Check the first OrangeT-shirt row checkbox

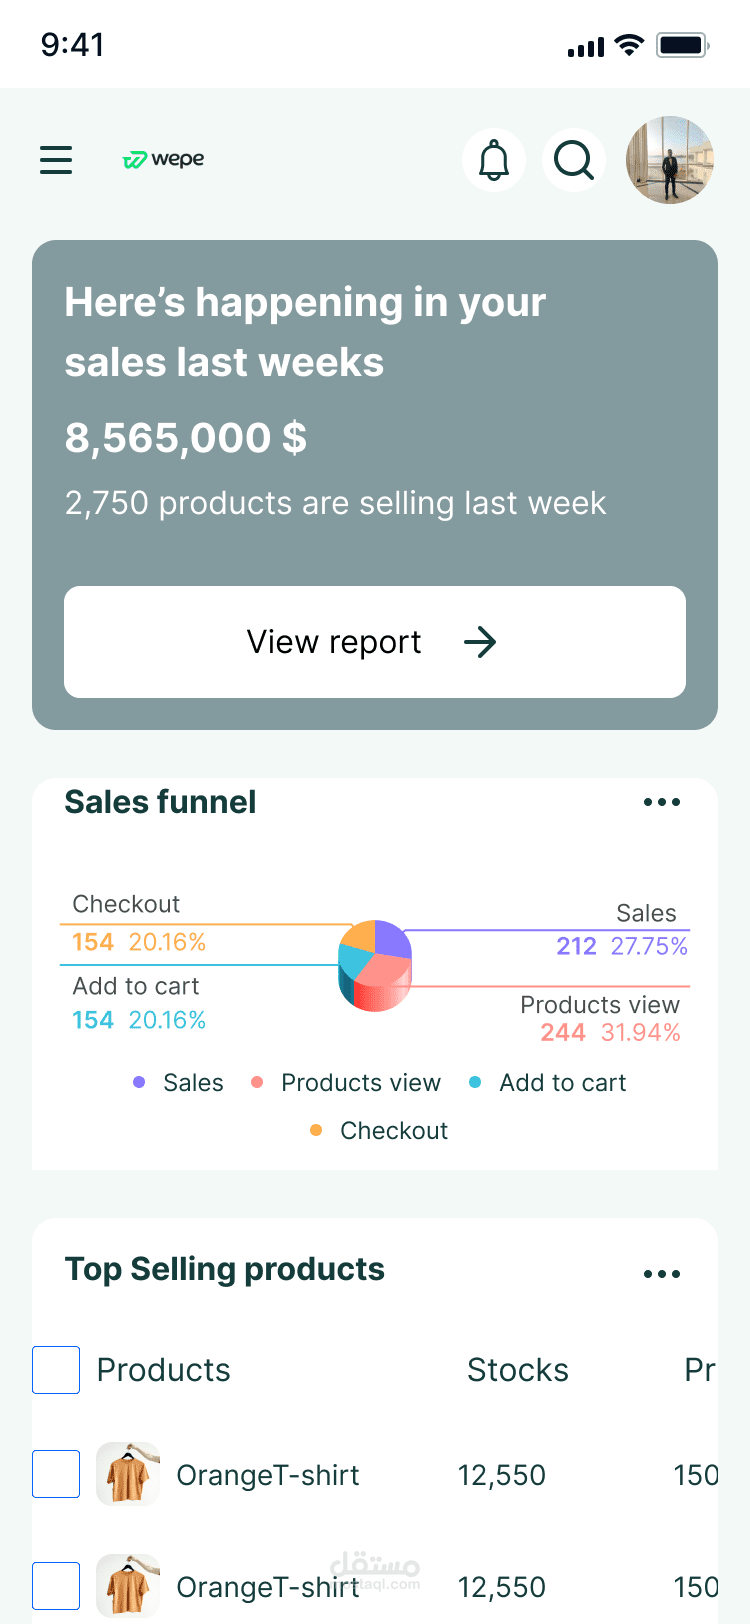(x=56, y=1474)
